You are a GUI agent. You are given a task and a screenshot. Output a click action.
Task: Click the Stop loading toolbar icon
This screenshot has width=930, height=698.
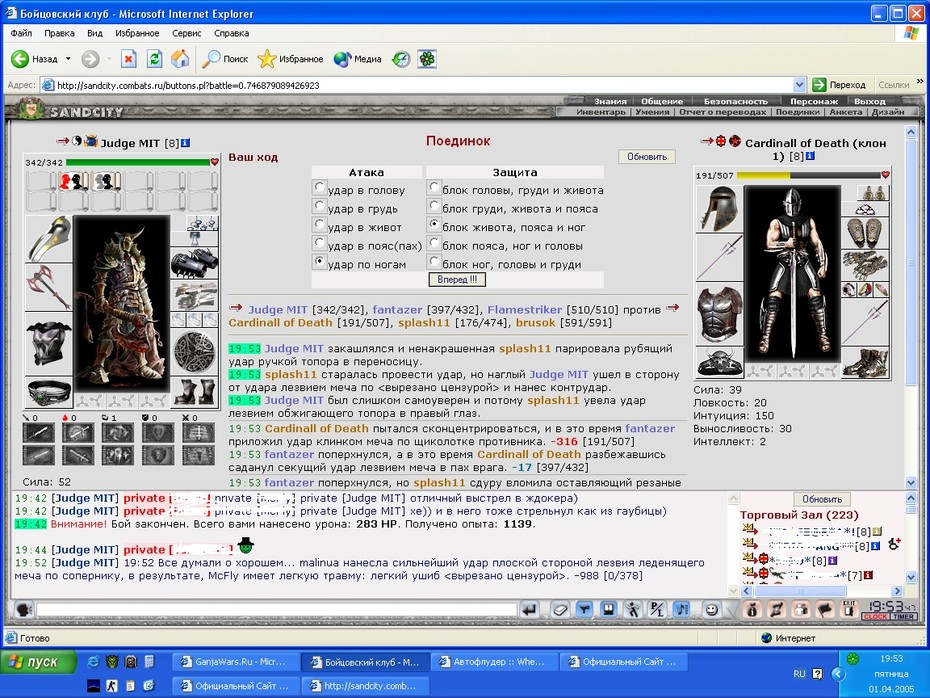pos(129,59)
